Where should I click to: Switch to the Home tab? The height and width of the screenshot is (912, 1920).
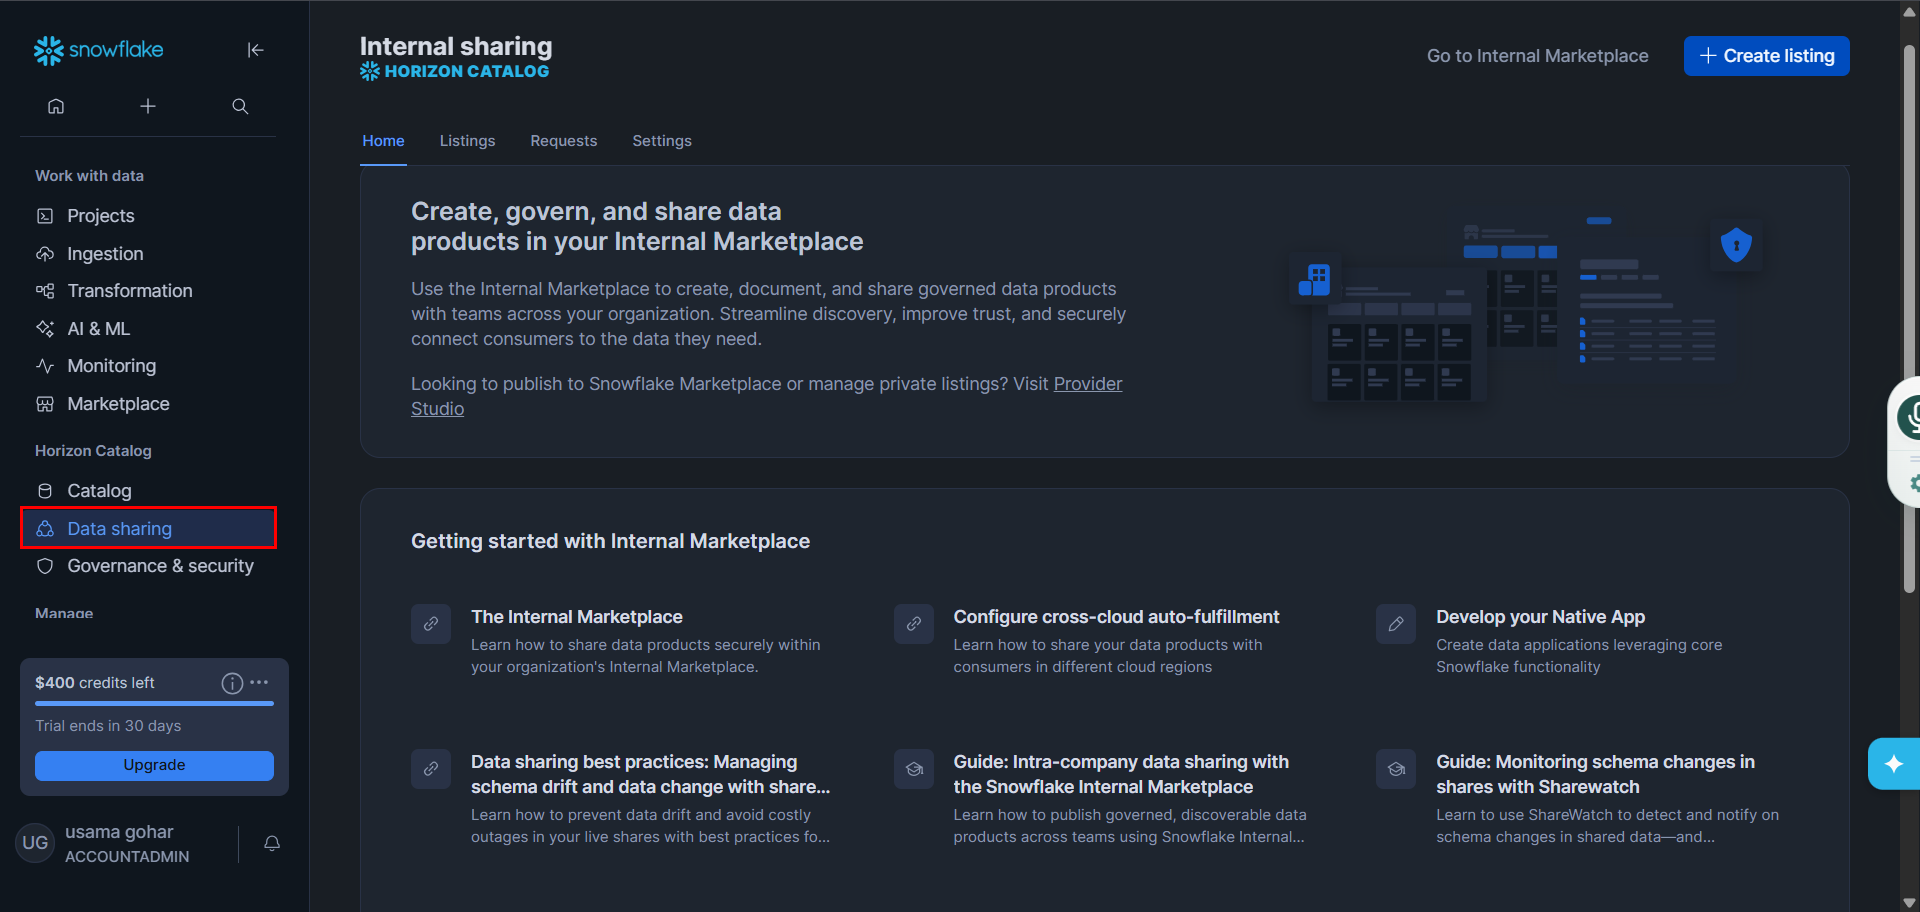click(383, 141)
